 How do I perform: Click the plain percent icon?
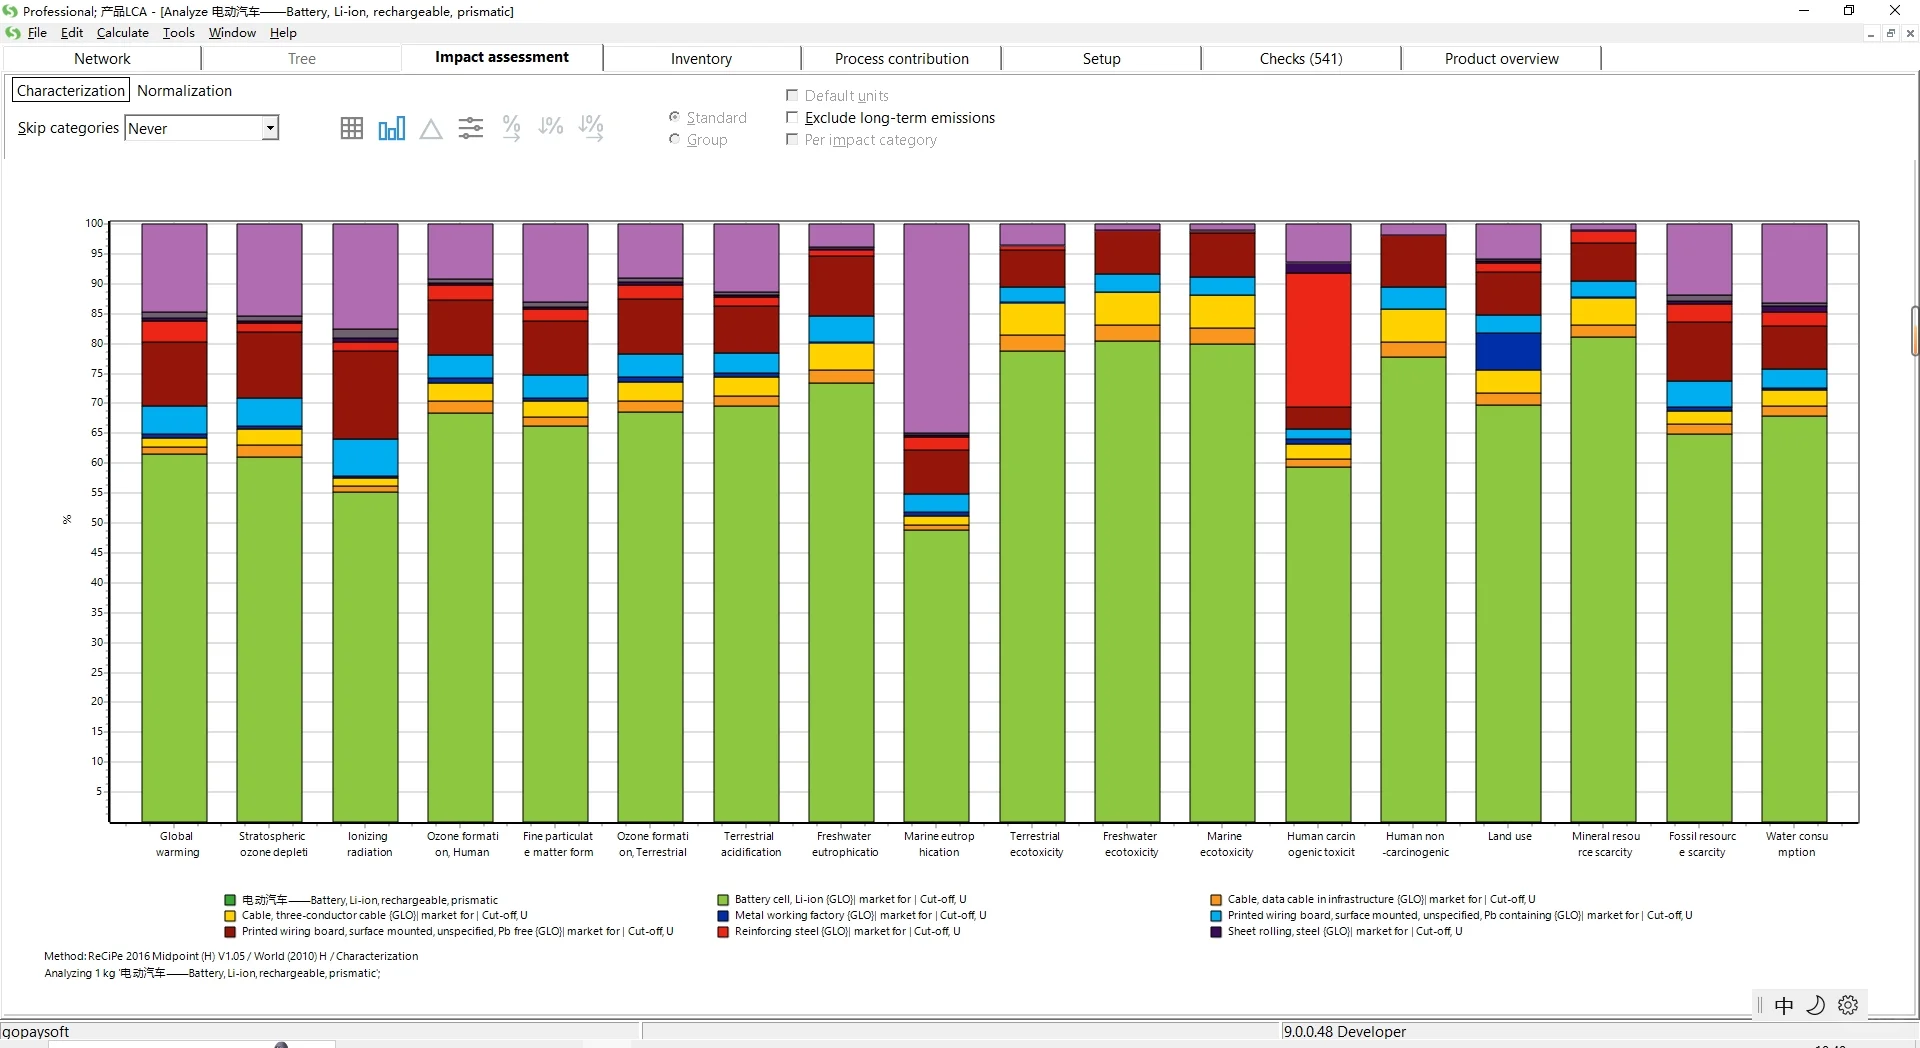tap(511, 127)
